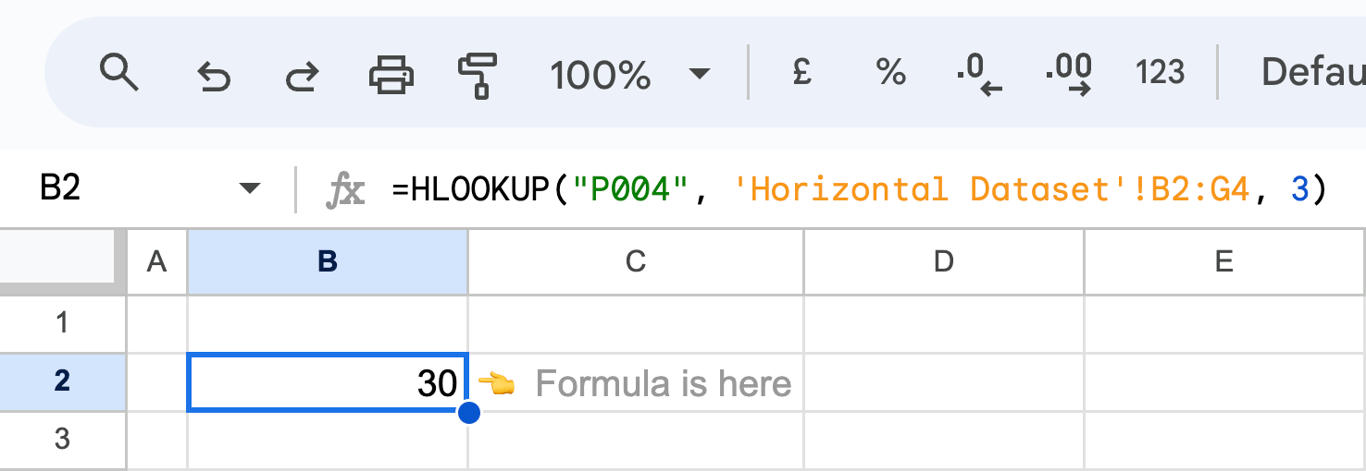Increase decimal places
Image resolution: width=1366 pixels, height=471 pixels.
pos(1068,75)
